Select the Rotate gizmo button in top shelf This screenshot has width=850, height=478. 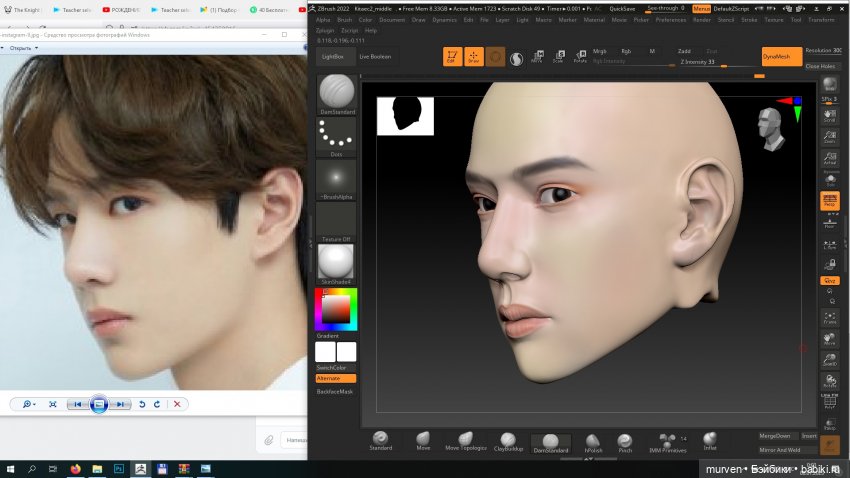pos(580,56)
